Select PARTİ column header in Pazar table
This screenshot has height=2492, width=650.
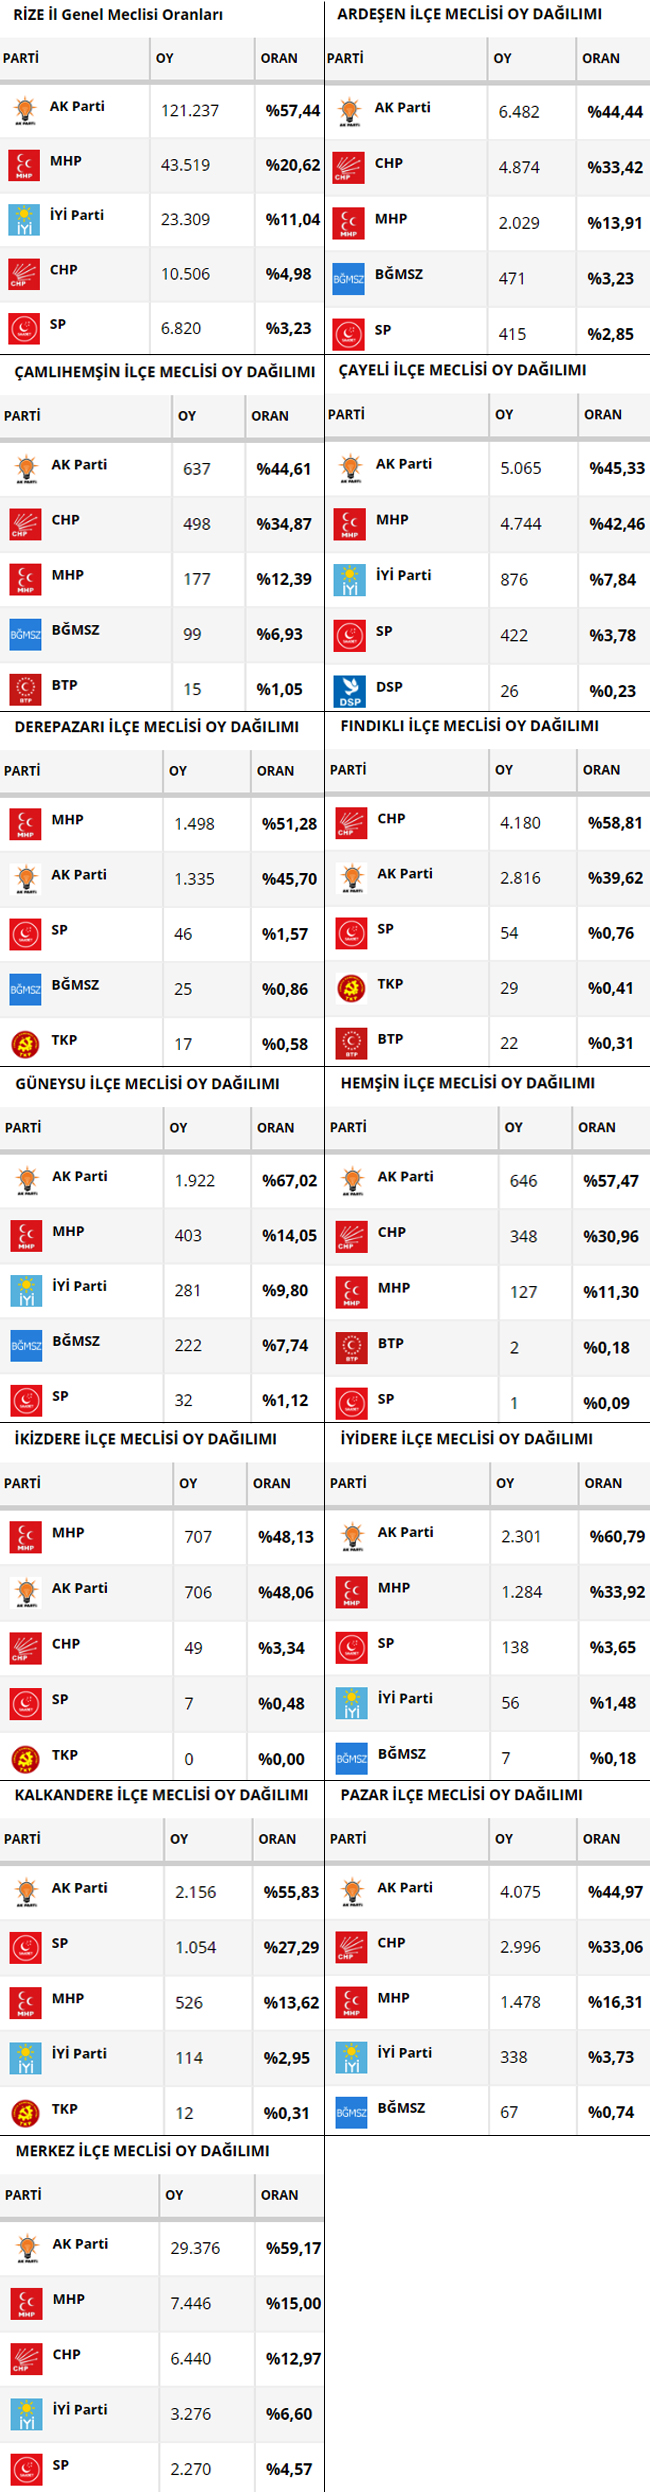tap(348, 1839)
